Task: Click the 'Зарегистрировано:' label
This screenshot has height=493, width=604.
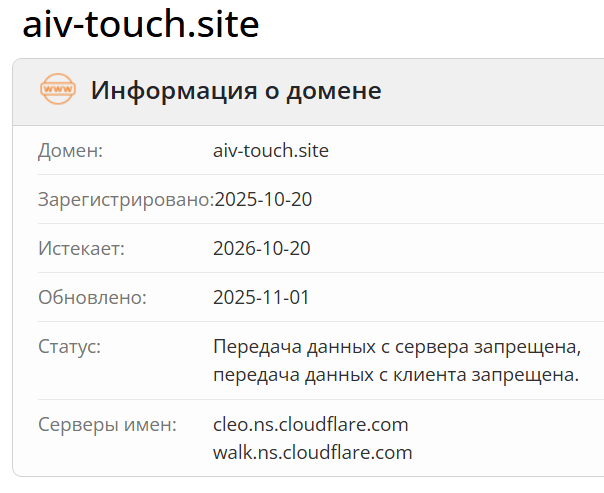Action: pos(125,200)
